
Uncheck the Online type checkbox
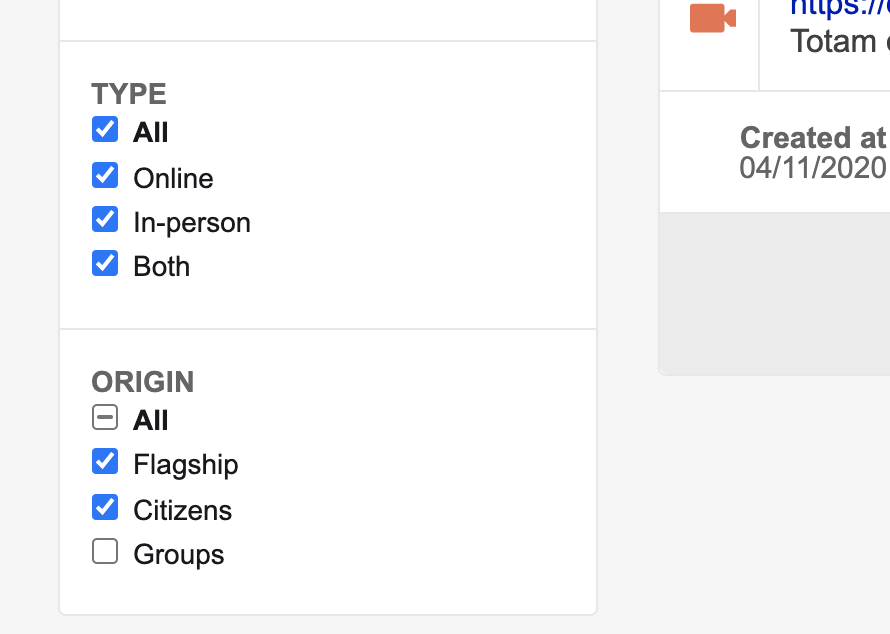(105, 176)
